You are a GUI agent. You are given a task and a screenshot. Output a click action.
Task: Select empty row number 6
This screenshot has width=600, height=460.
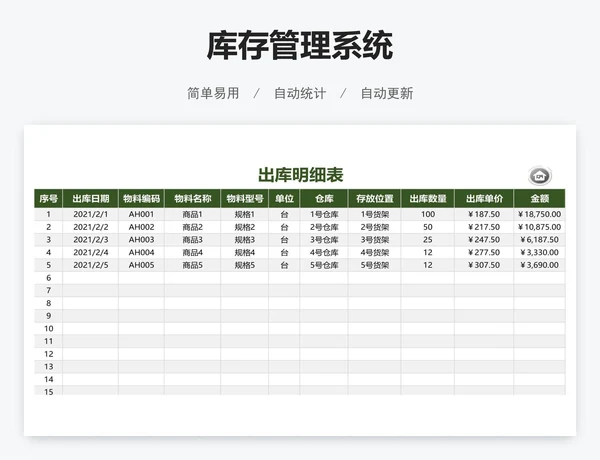coord(48,278)
